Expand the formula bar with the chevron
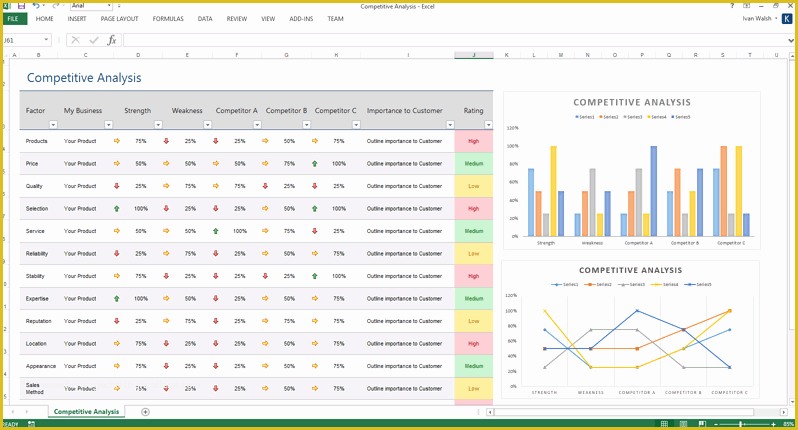798x430 pixels. click(791, 40)
